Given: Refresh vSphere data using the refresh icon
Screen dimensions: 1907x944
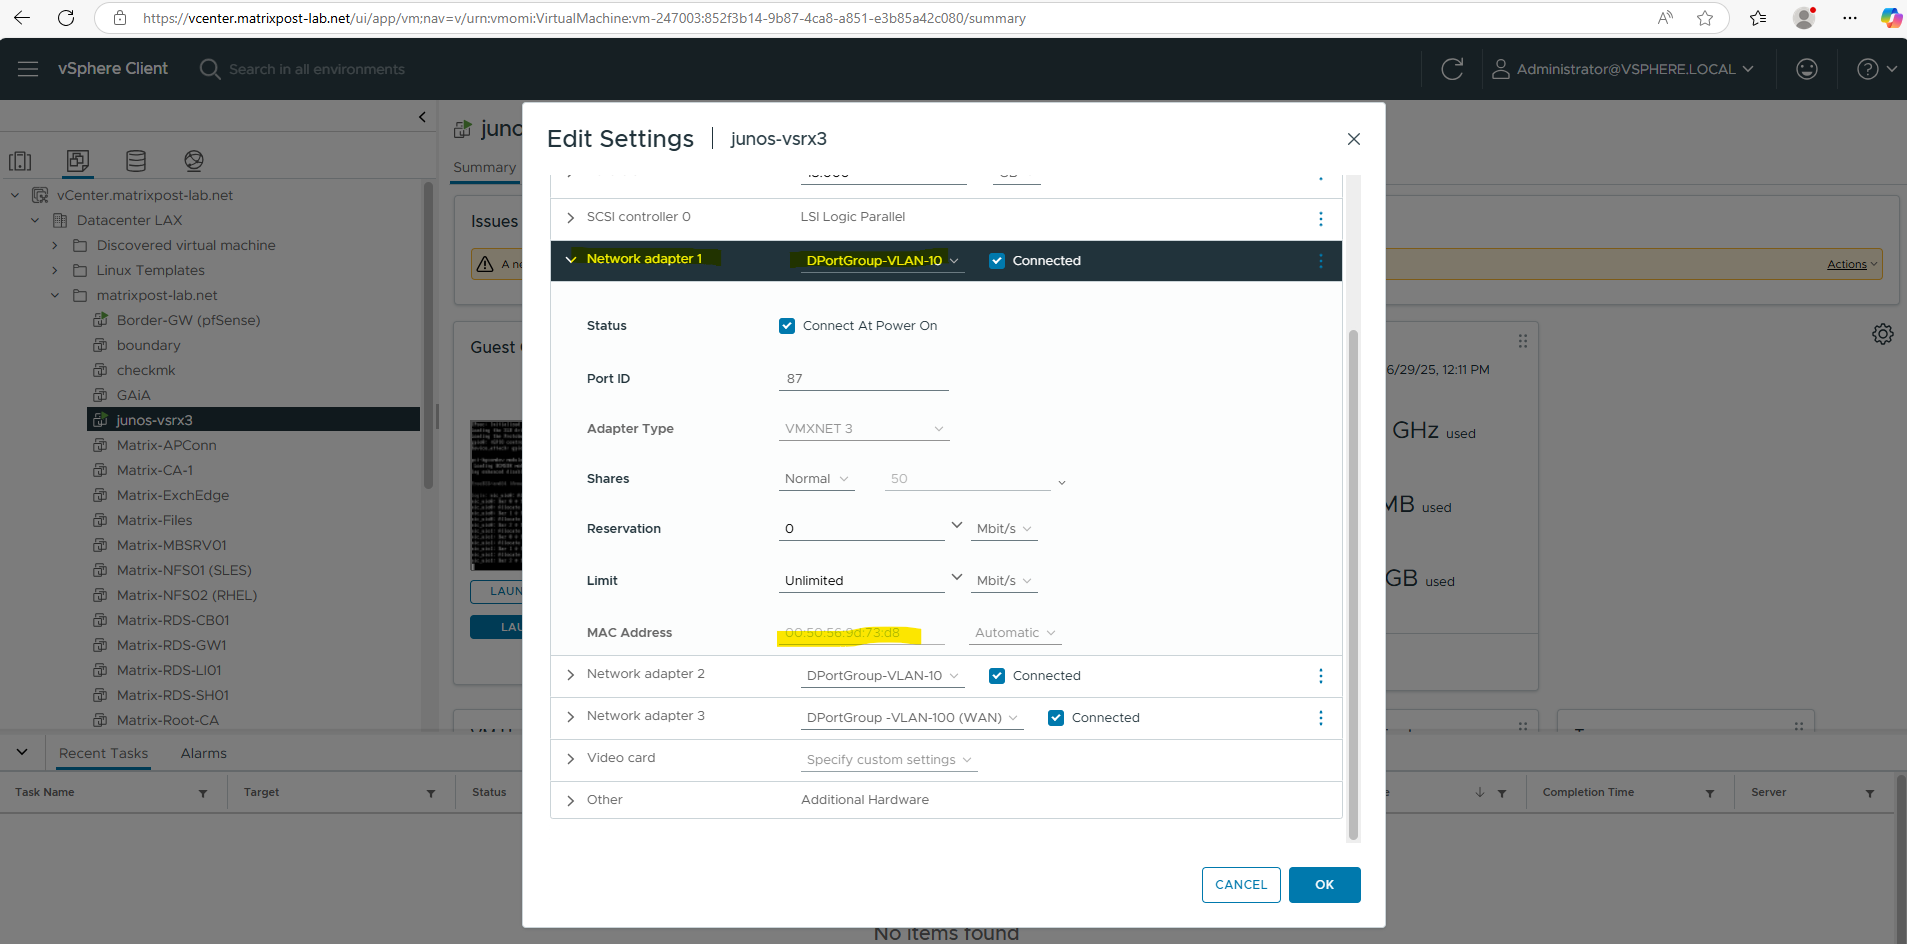Looking at the screenshot, I should pyautogui.click(x=1452, y=69).
